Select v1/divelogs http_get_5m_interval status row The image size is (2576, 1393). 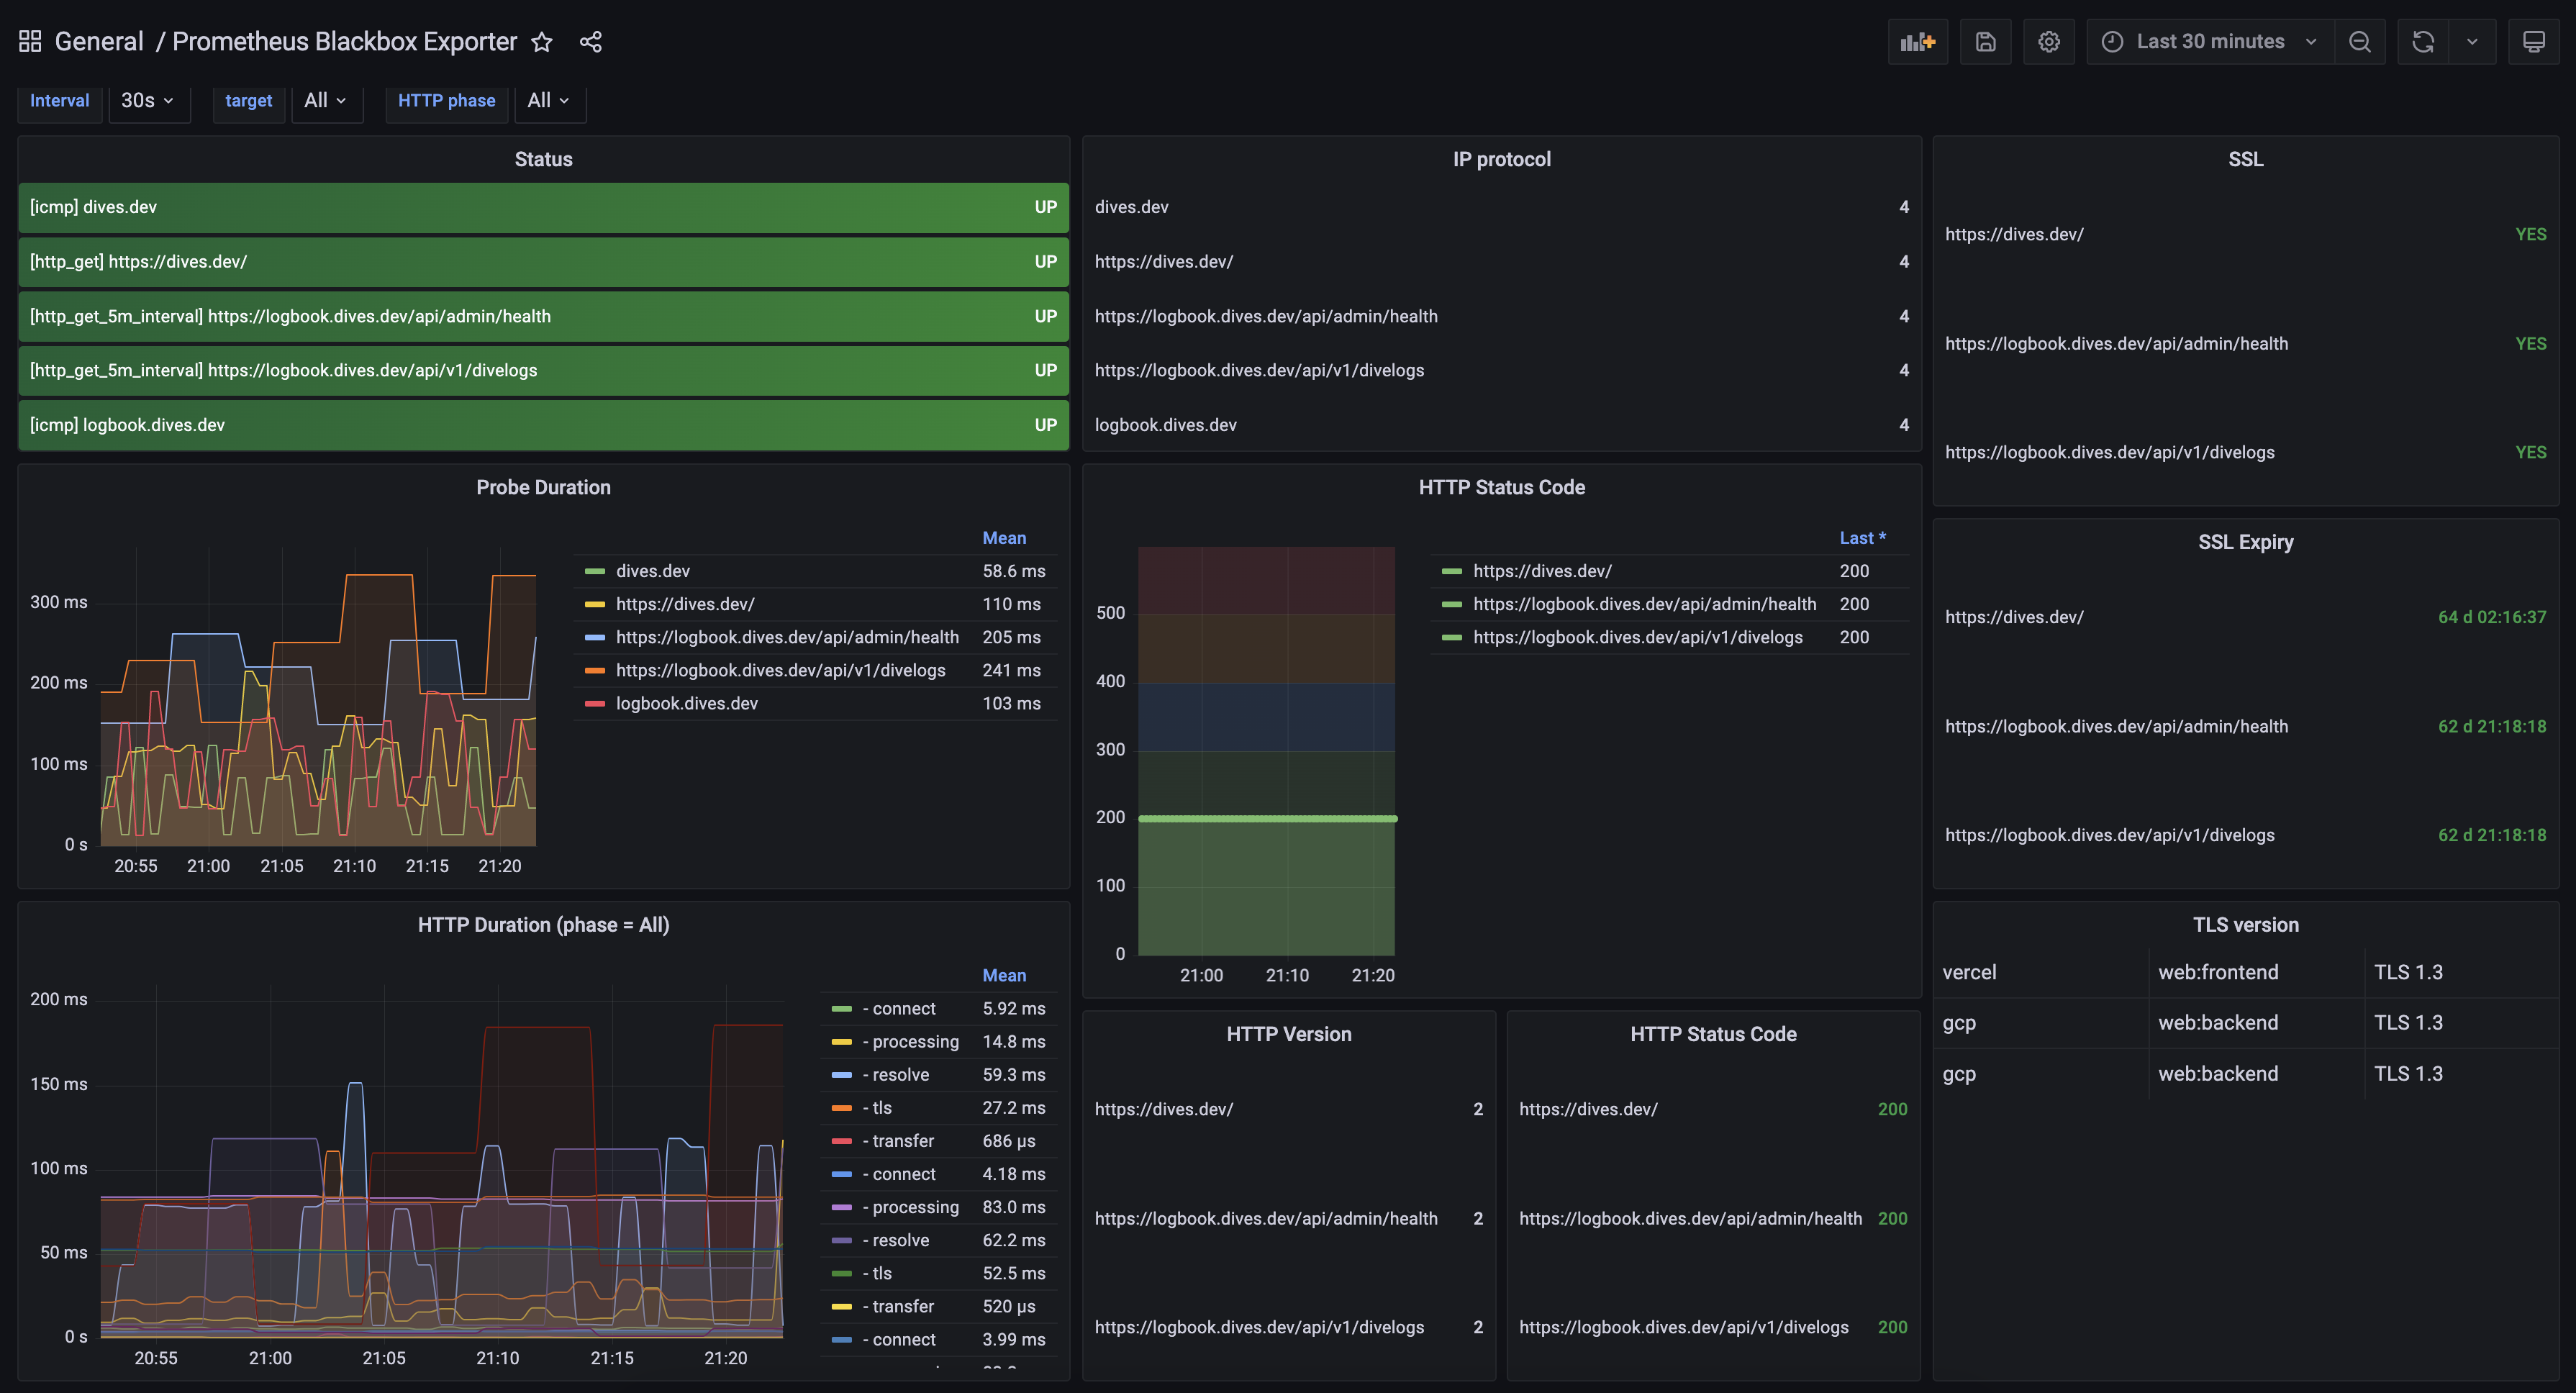pos(543,370)
